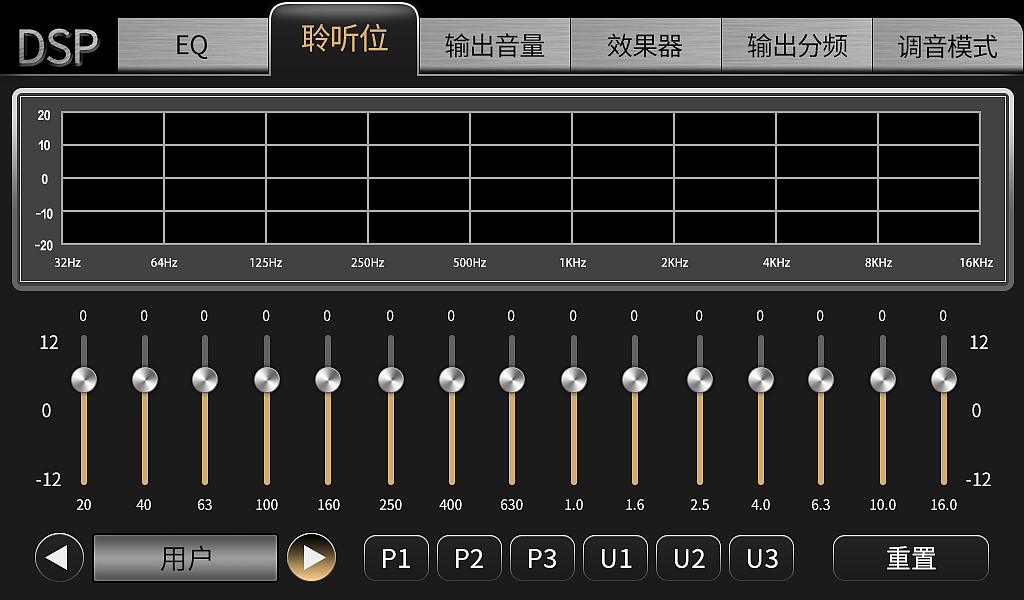1024x600 pixels.
Task: Open the 输出分频 tab
Action: coord(797,44)
